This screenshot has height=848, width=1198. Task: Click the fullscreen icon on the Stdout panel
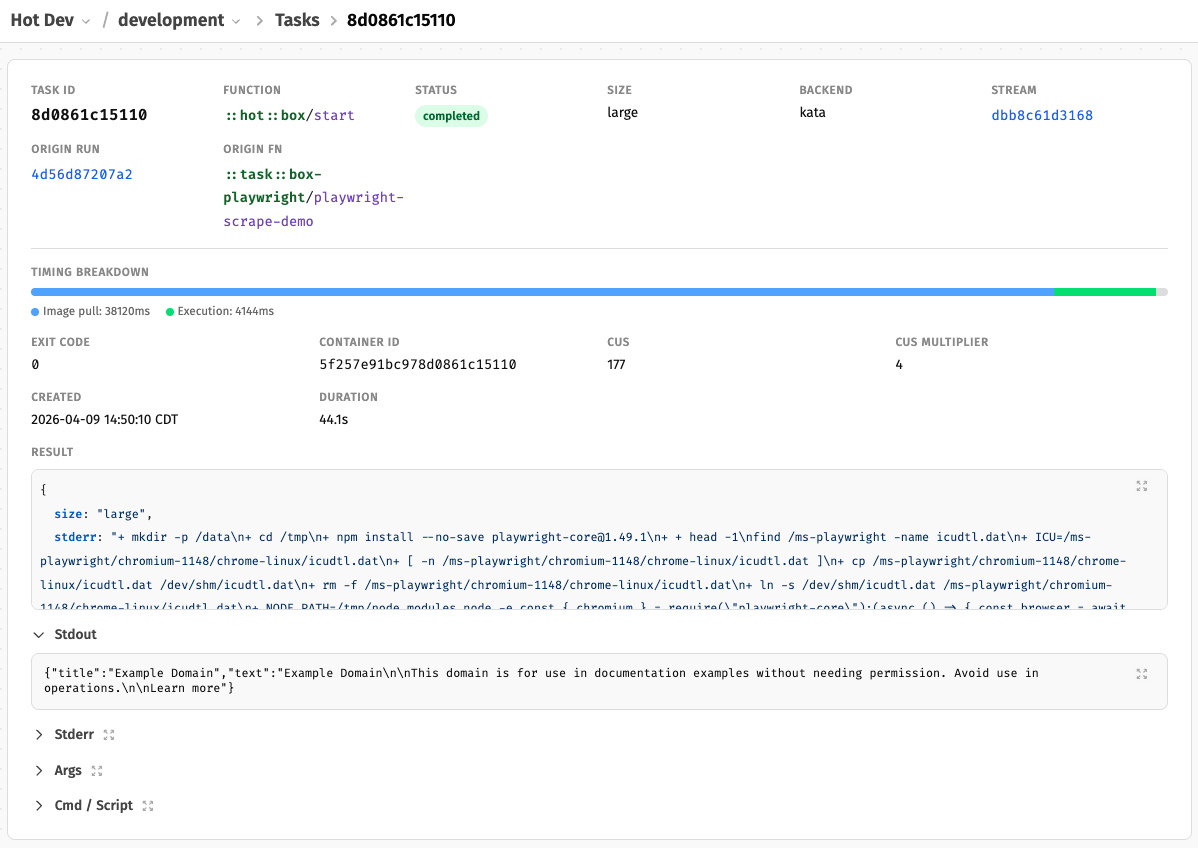(x=1141, y=674)
